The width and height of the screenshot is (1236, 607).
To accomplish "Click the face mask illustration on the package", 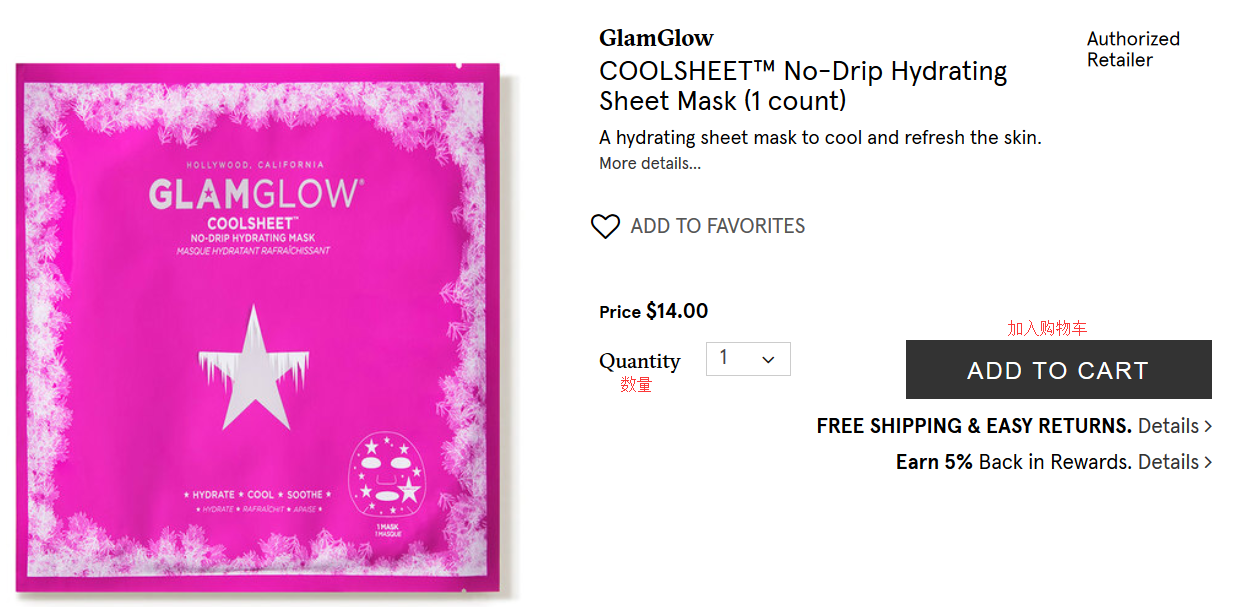I will pos(386,473).
